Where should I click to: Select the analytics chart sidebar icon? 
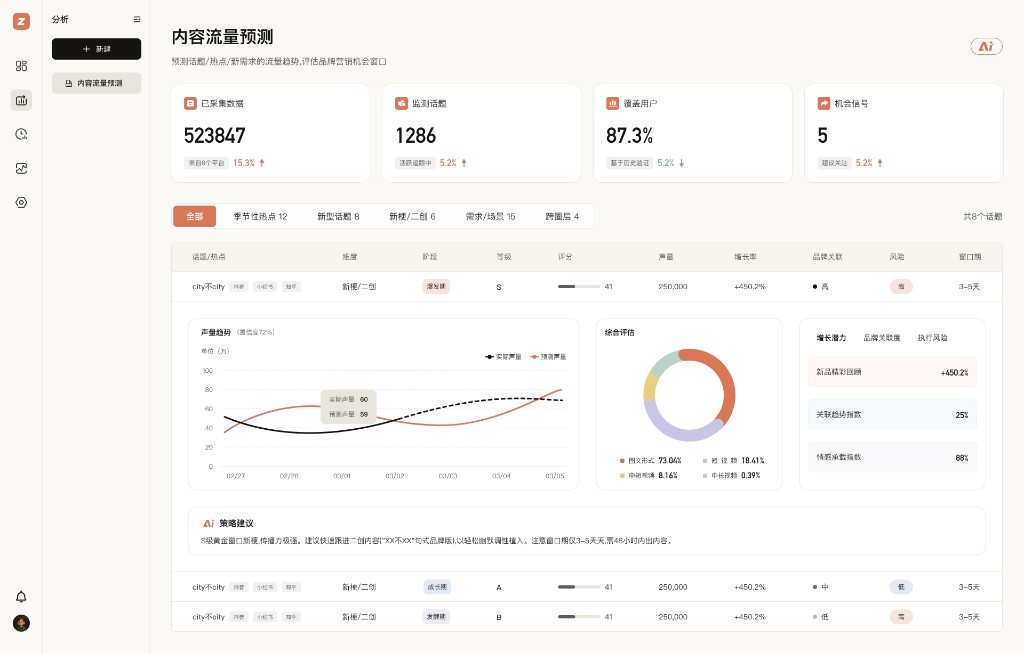(21, 100)
